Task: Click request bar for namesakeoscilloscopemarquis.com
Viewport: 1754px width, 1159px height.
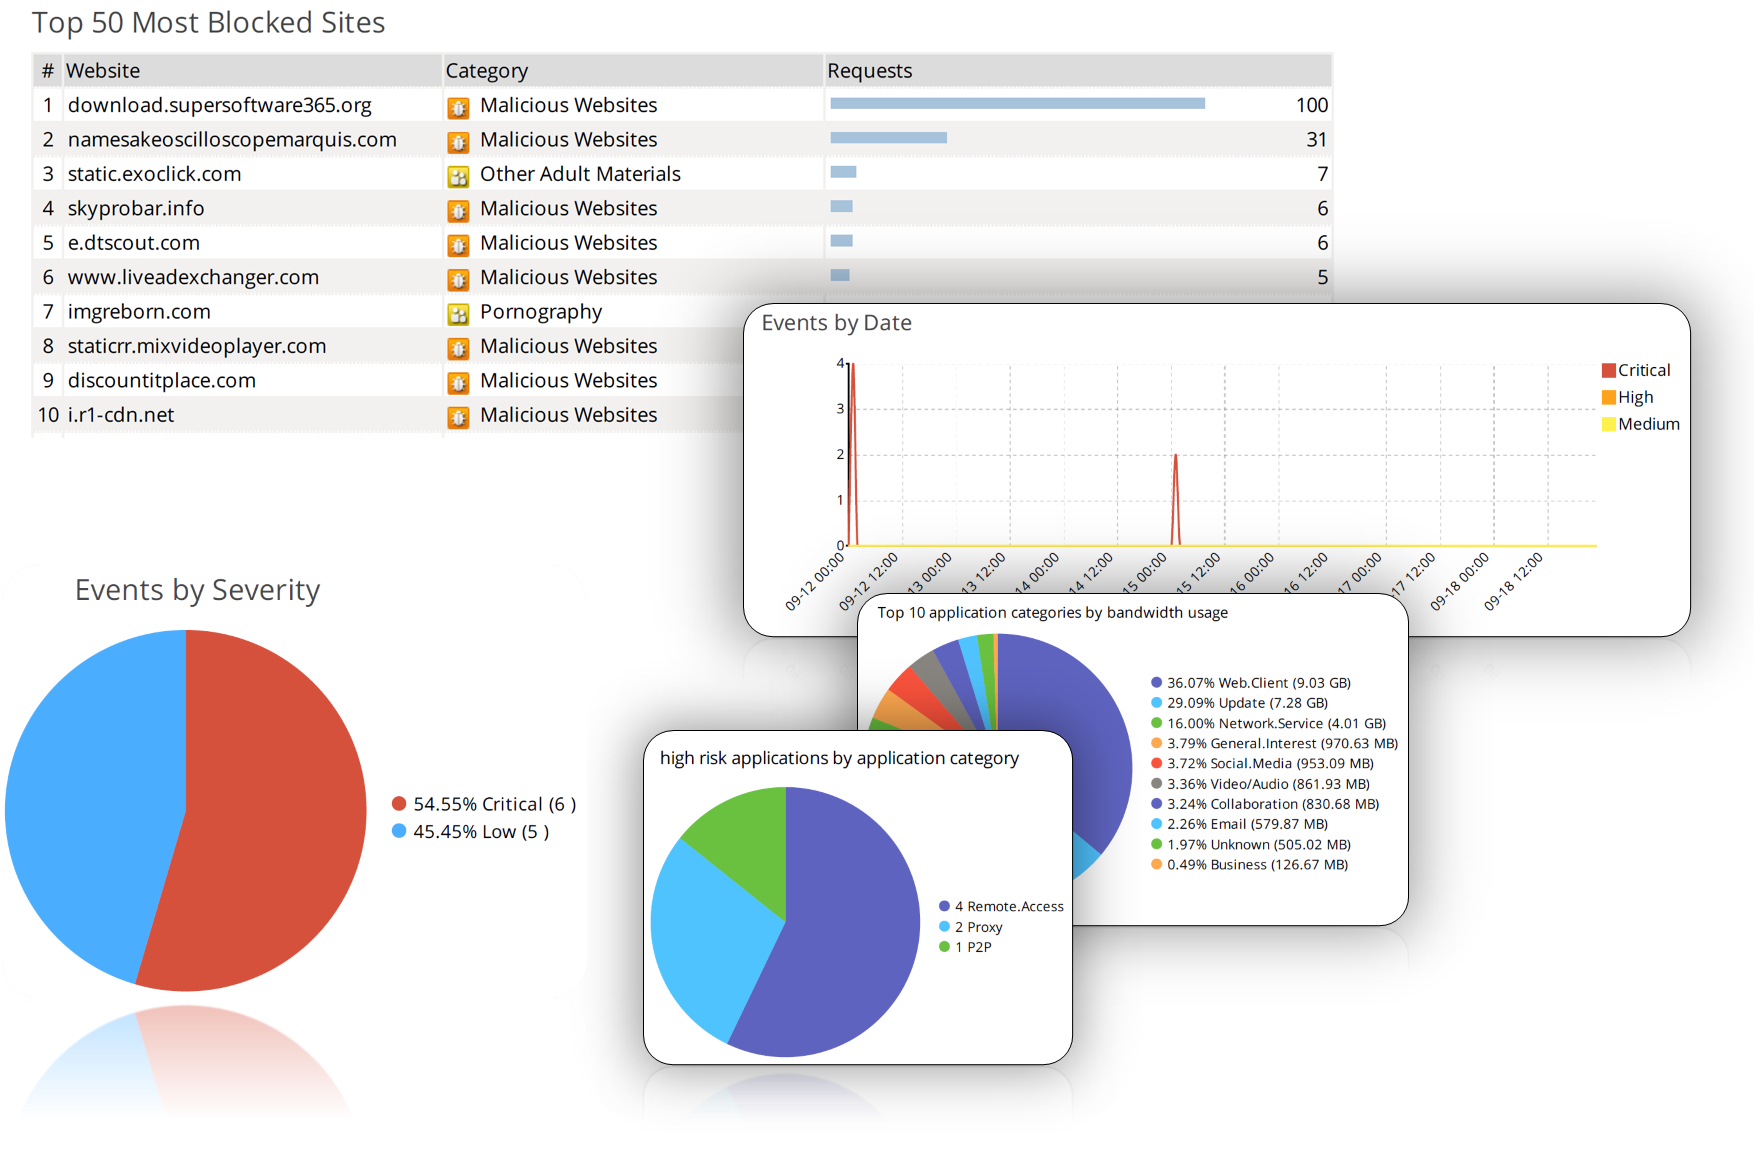Action: tap(888, 138)
